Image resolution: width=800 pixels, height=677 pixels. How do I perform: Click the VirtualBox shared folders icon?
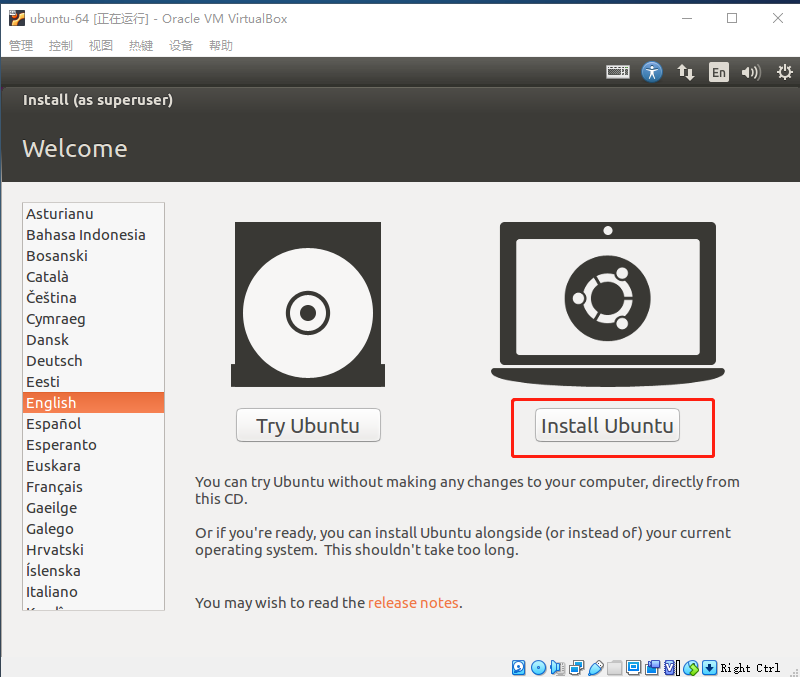(x=615, y=667)
